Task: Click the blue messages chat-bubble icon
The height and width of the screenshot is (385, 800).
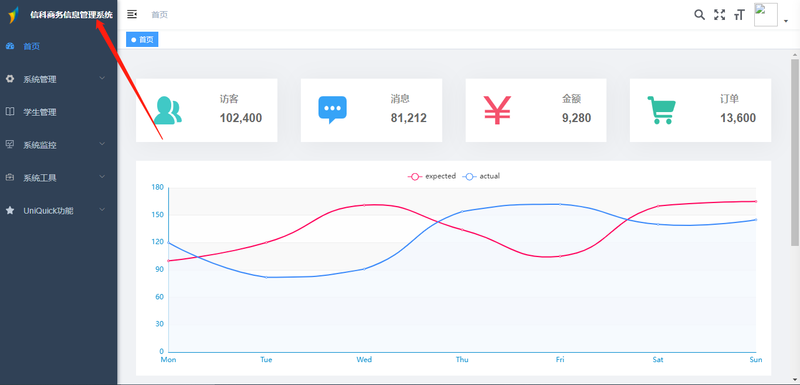Action: (x=333, y=110)
